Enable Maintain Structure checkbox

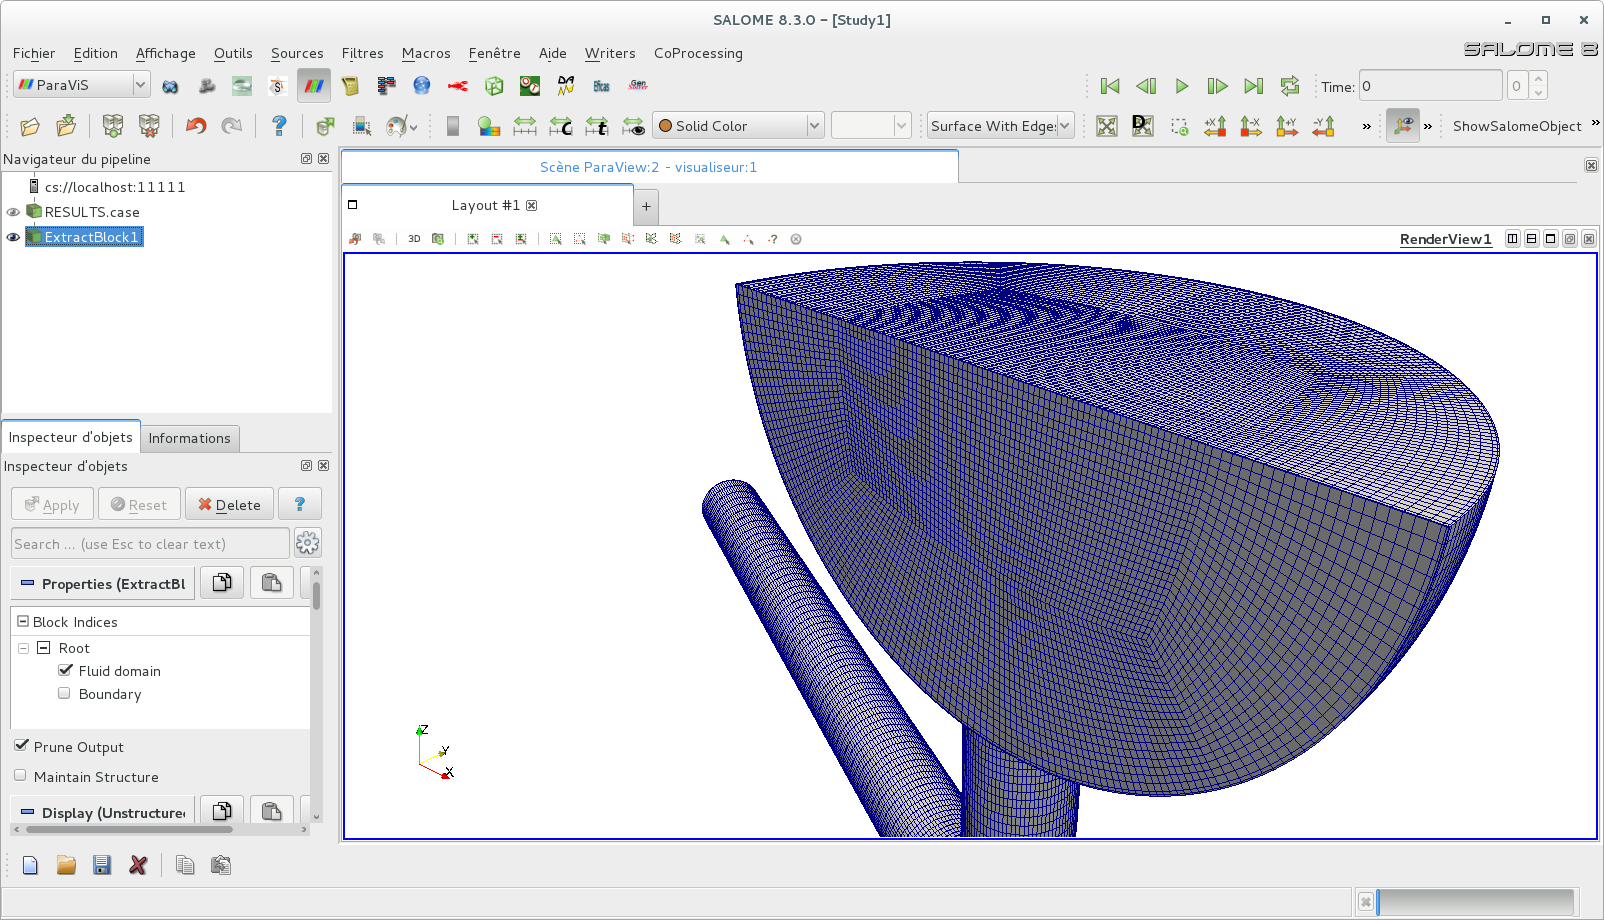pos(20,775)
